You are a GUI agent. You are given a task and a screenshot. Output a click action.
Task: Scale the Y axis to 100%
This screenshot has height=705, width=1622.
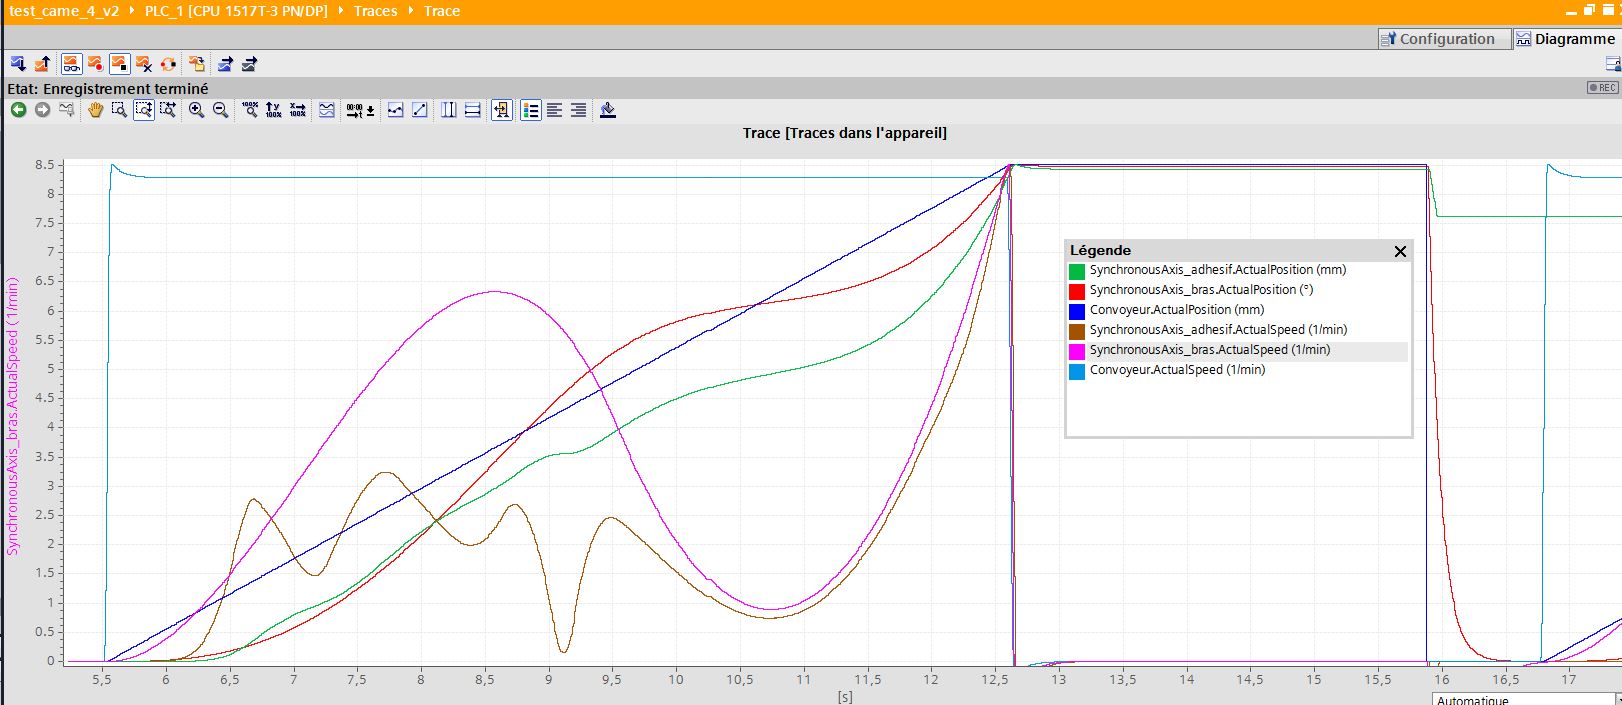[273, 110]
